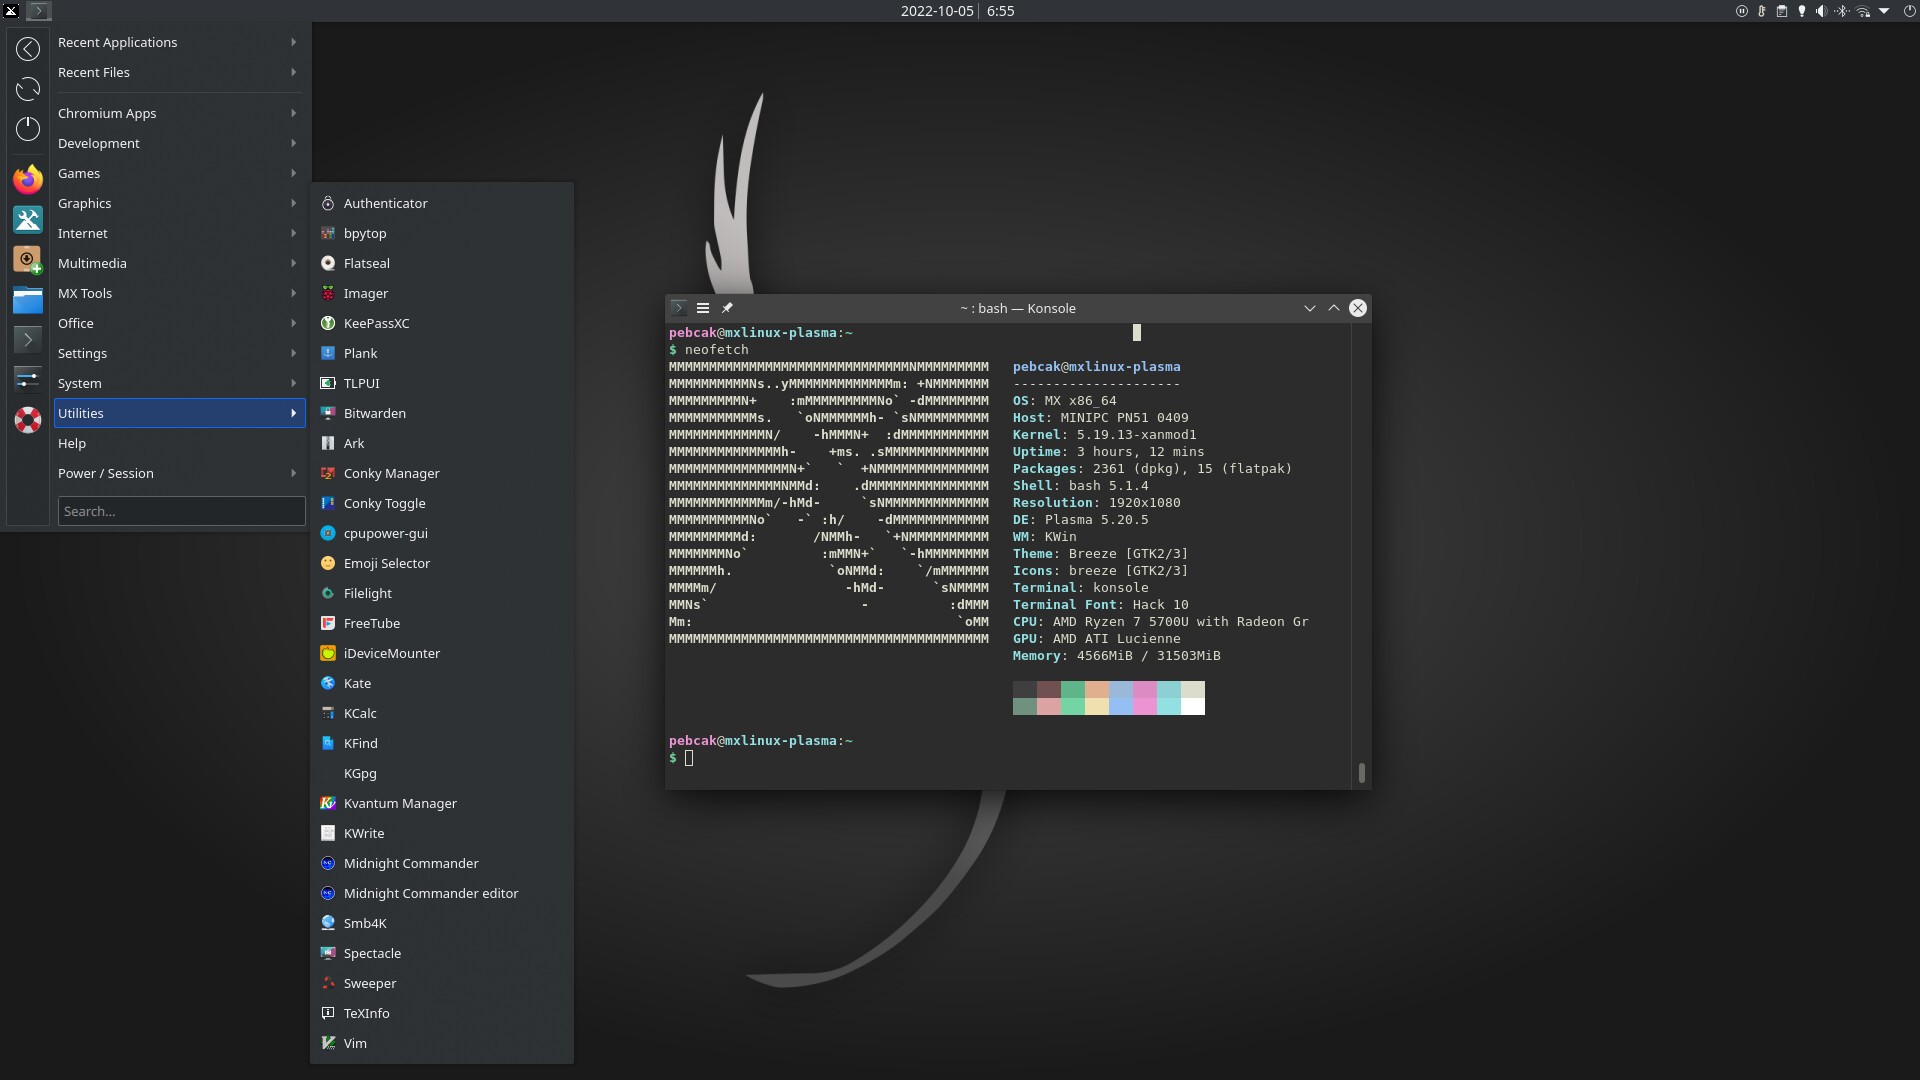This screenshot has height=1080, width=1920.
Task: Click the 2022-10-05 6:55 clock in panel
Action: tap(957, 11)
